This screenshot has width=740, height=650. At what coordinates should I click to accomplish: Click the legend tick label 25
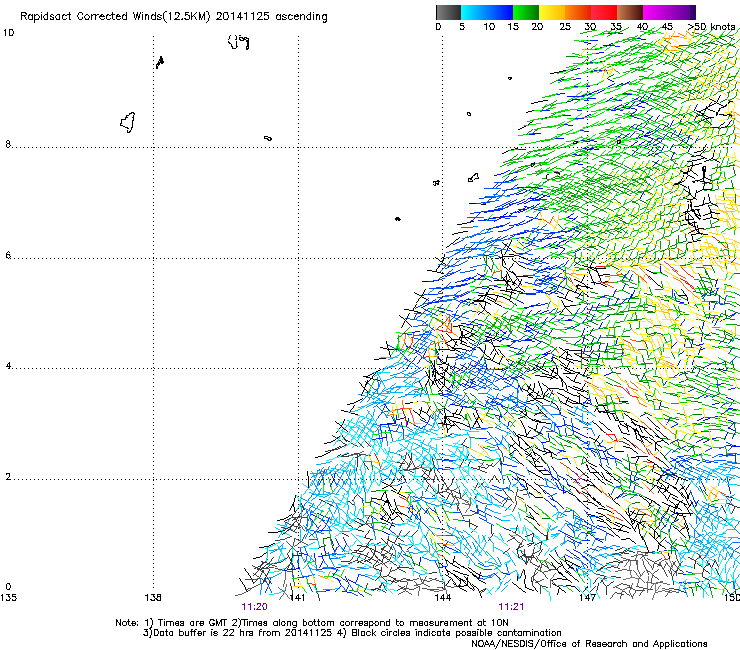(x=564, y=27)
